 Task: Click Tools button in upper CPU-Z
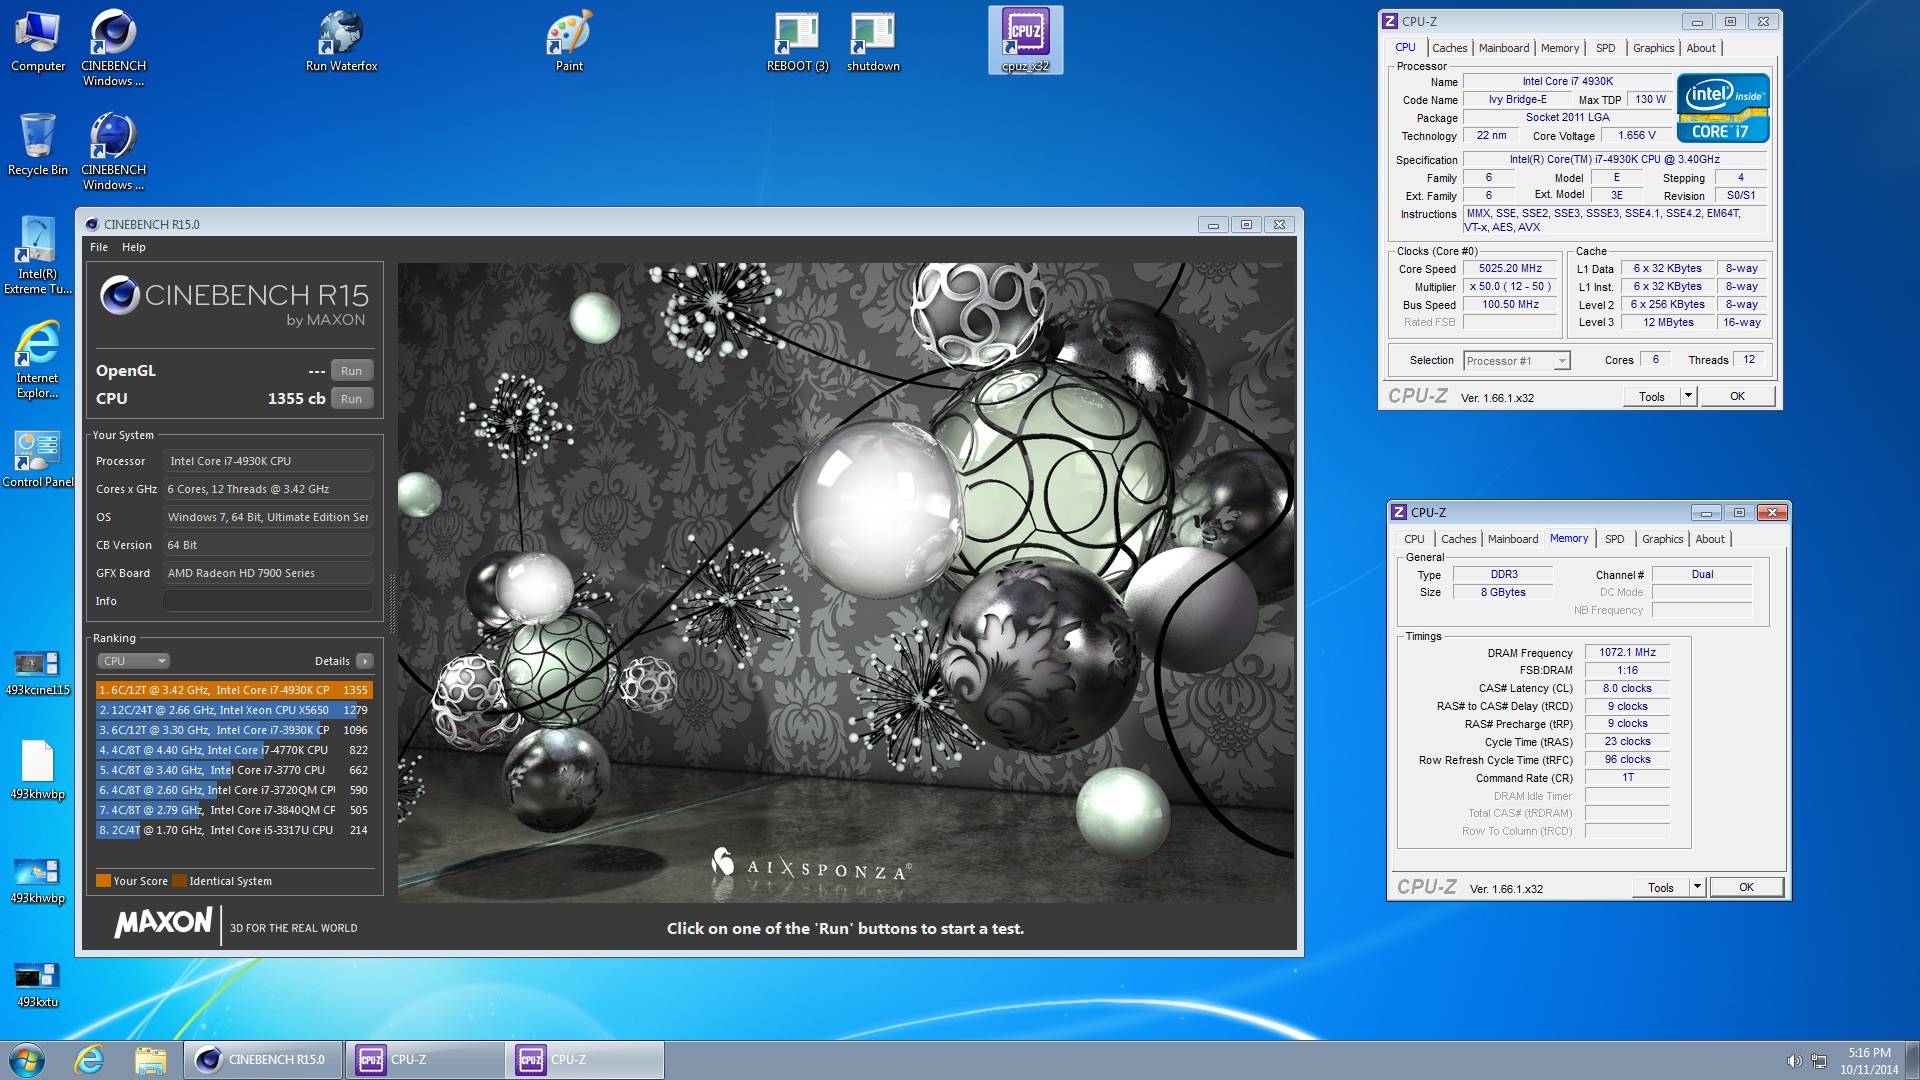pos(1652,396)
